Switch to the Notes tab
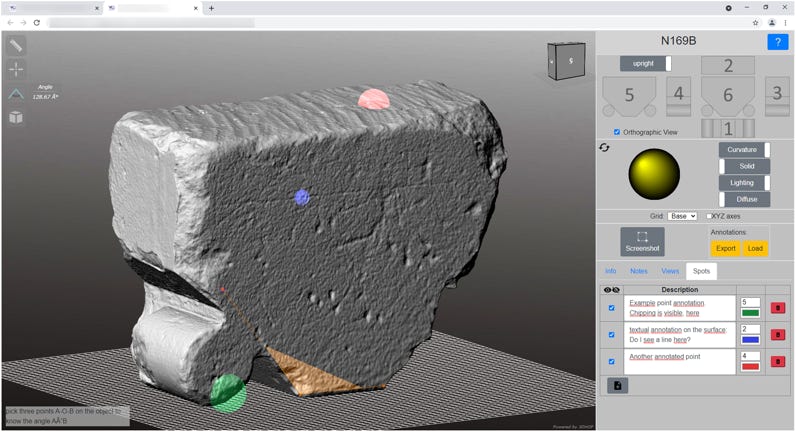Viewport: 796px width, 432px height. tap(638, 271)
